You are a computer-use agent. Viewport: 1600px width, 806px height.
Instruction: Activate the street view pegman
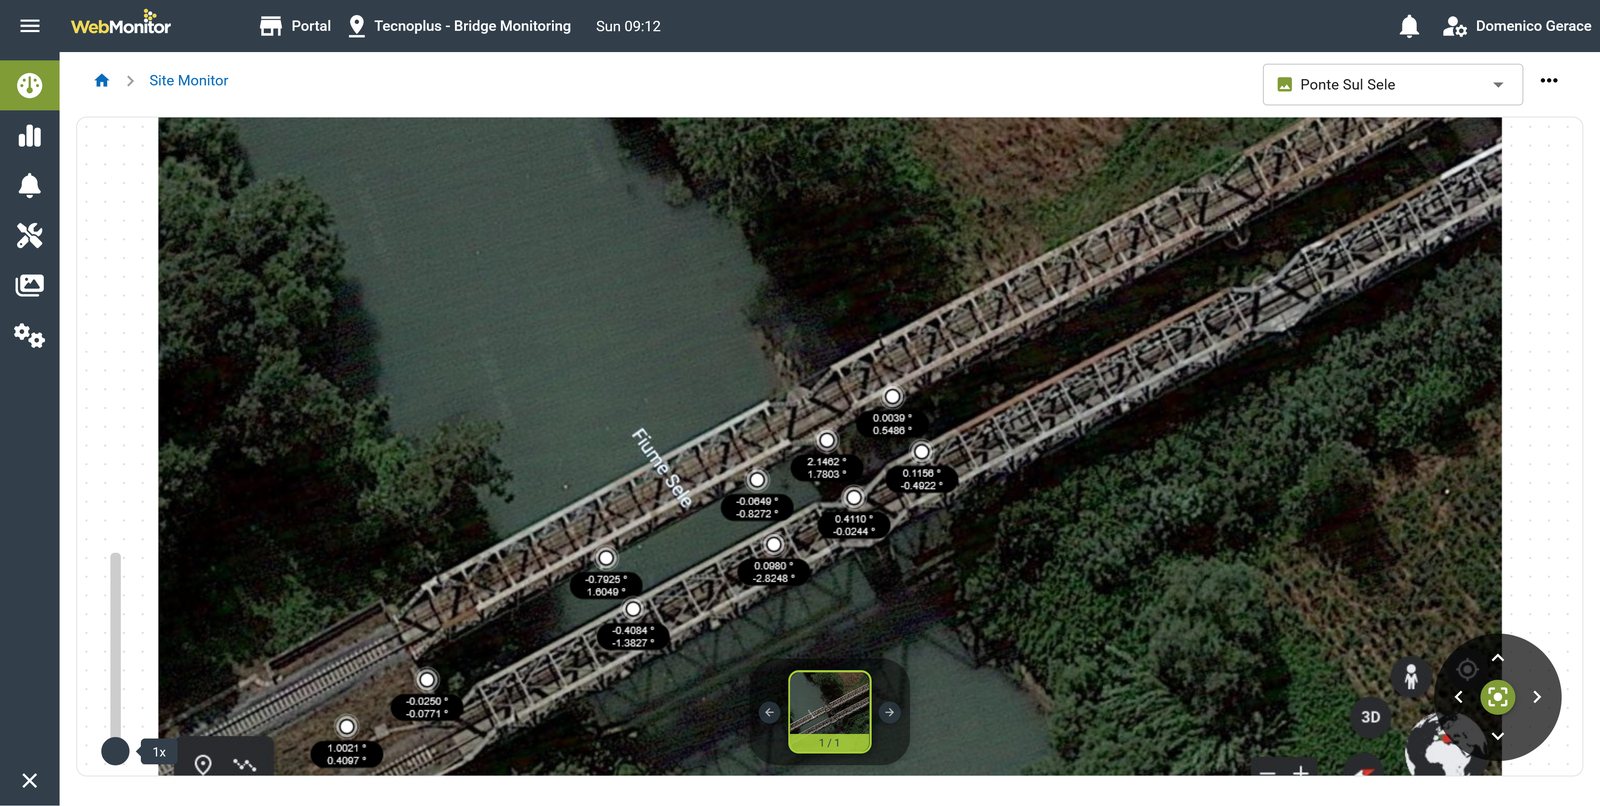(x=1411, y=677)
